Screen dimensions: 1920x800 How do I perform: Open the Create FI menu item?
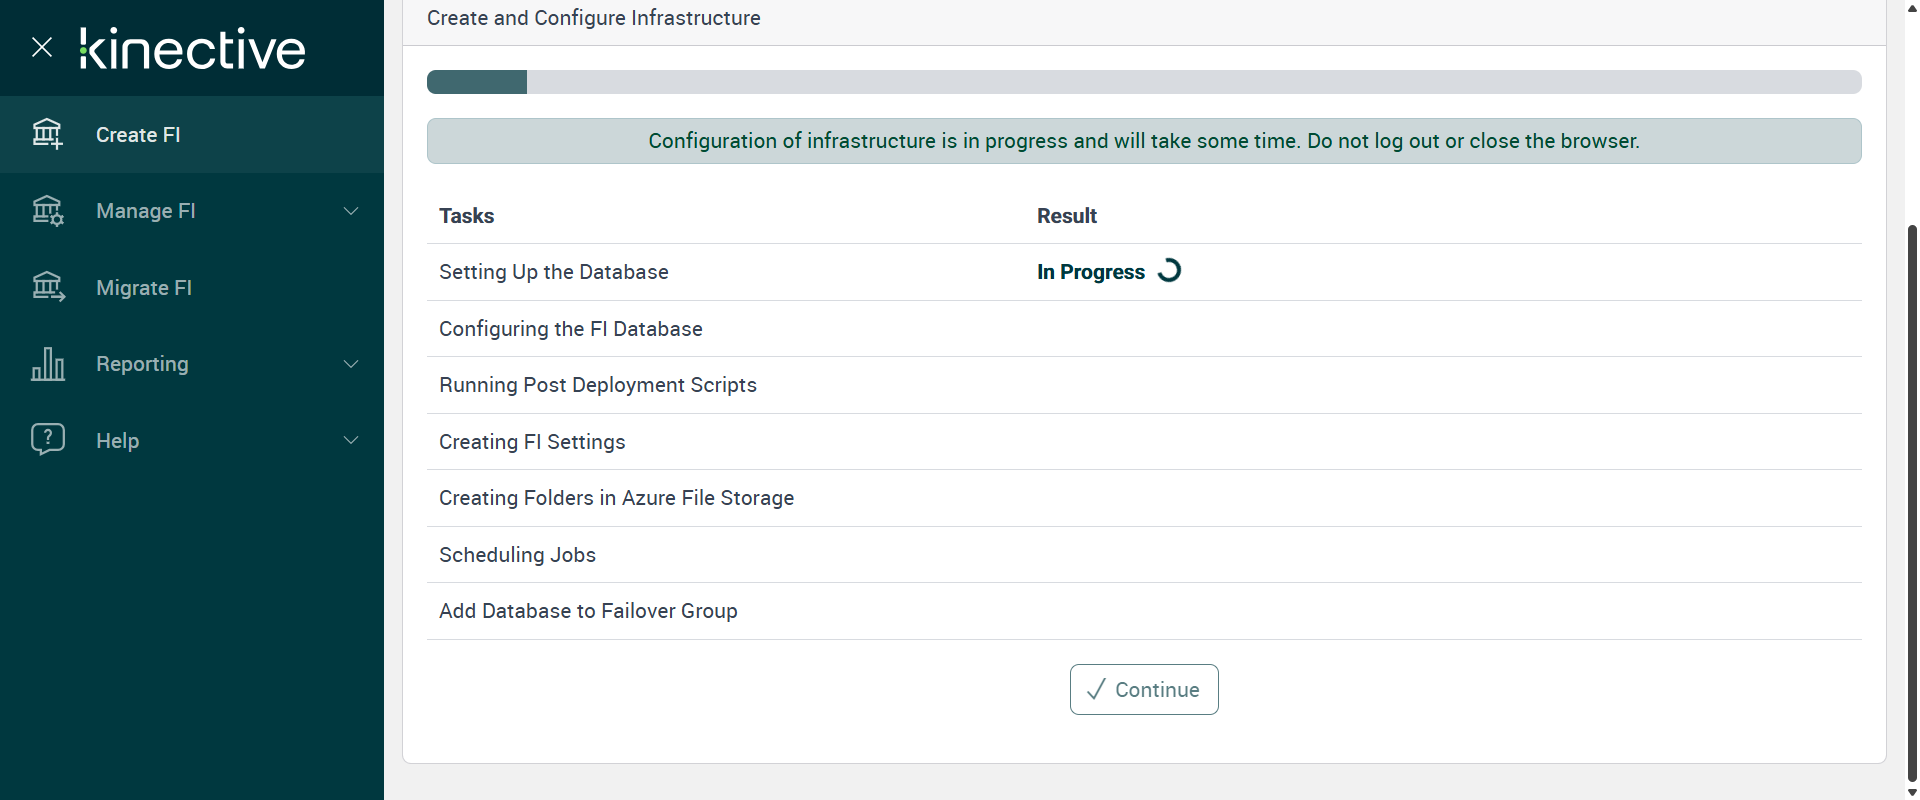(138, 135)
